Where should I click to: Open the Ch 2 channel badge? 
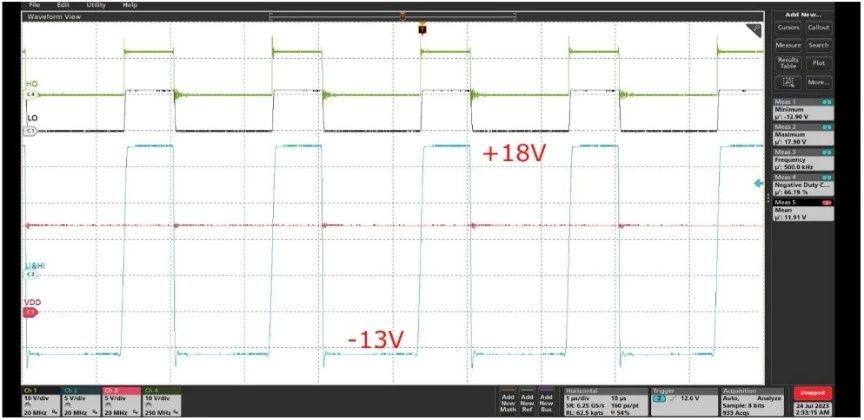coord(82,401)
